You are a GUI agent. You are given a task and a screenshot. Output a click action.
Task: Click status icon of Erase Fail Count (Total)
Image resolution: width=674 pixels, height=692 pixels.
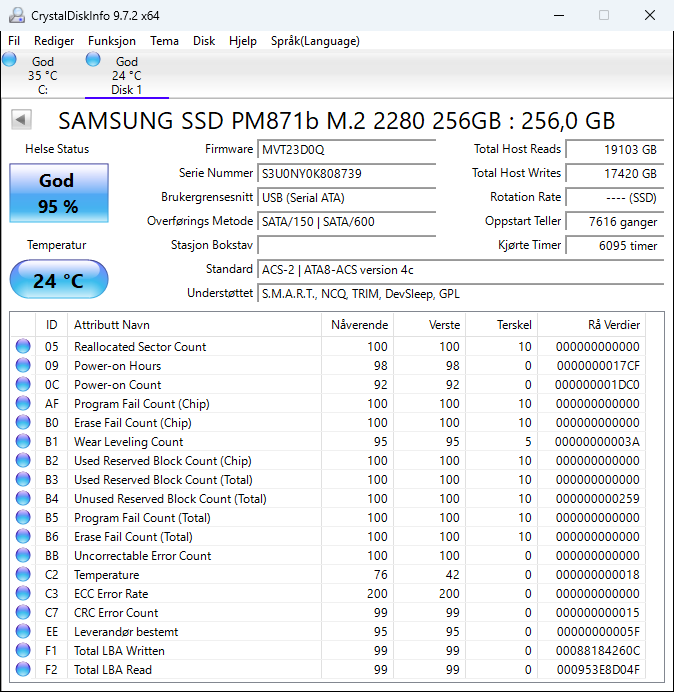tap(23, 536)
